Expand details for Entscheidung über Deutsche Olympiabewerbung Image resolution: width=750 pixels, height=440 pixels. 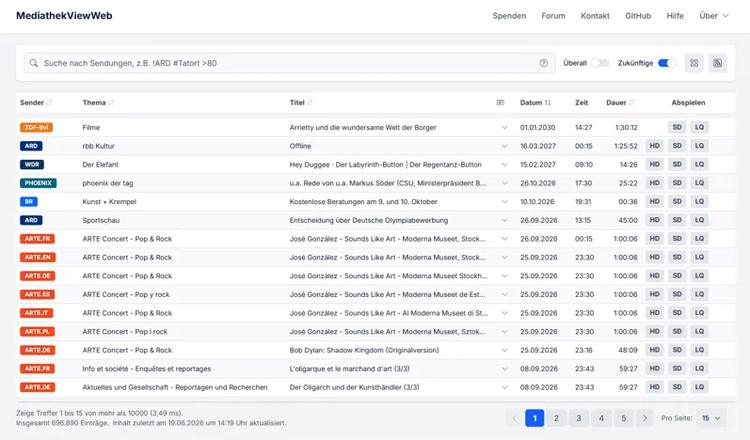[504, 220]
